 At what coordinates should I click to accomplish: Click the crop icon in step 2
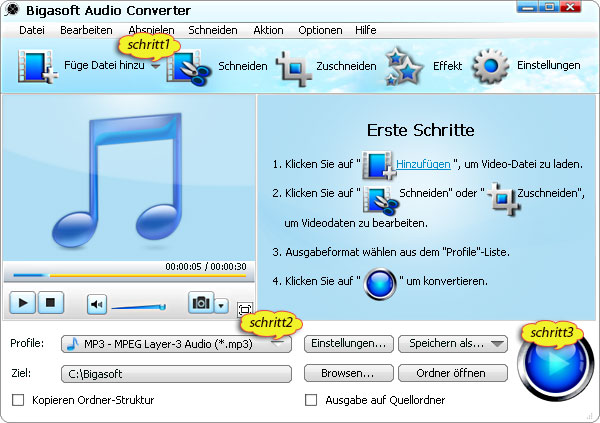tap(504, 198)
